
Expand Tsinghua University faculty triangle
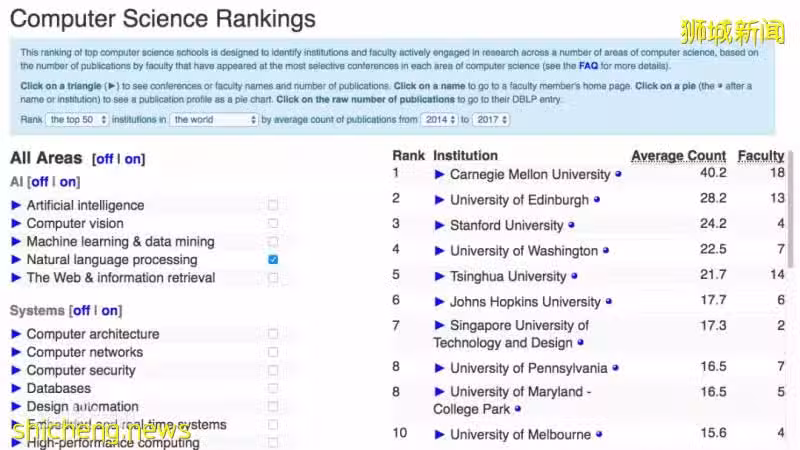(x=439, y=276)
